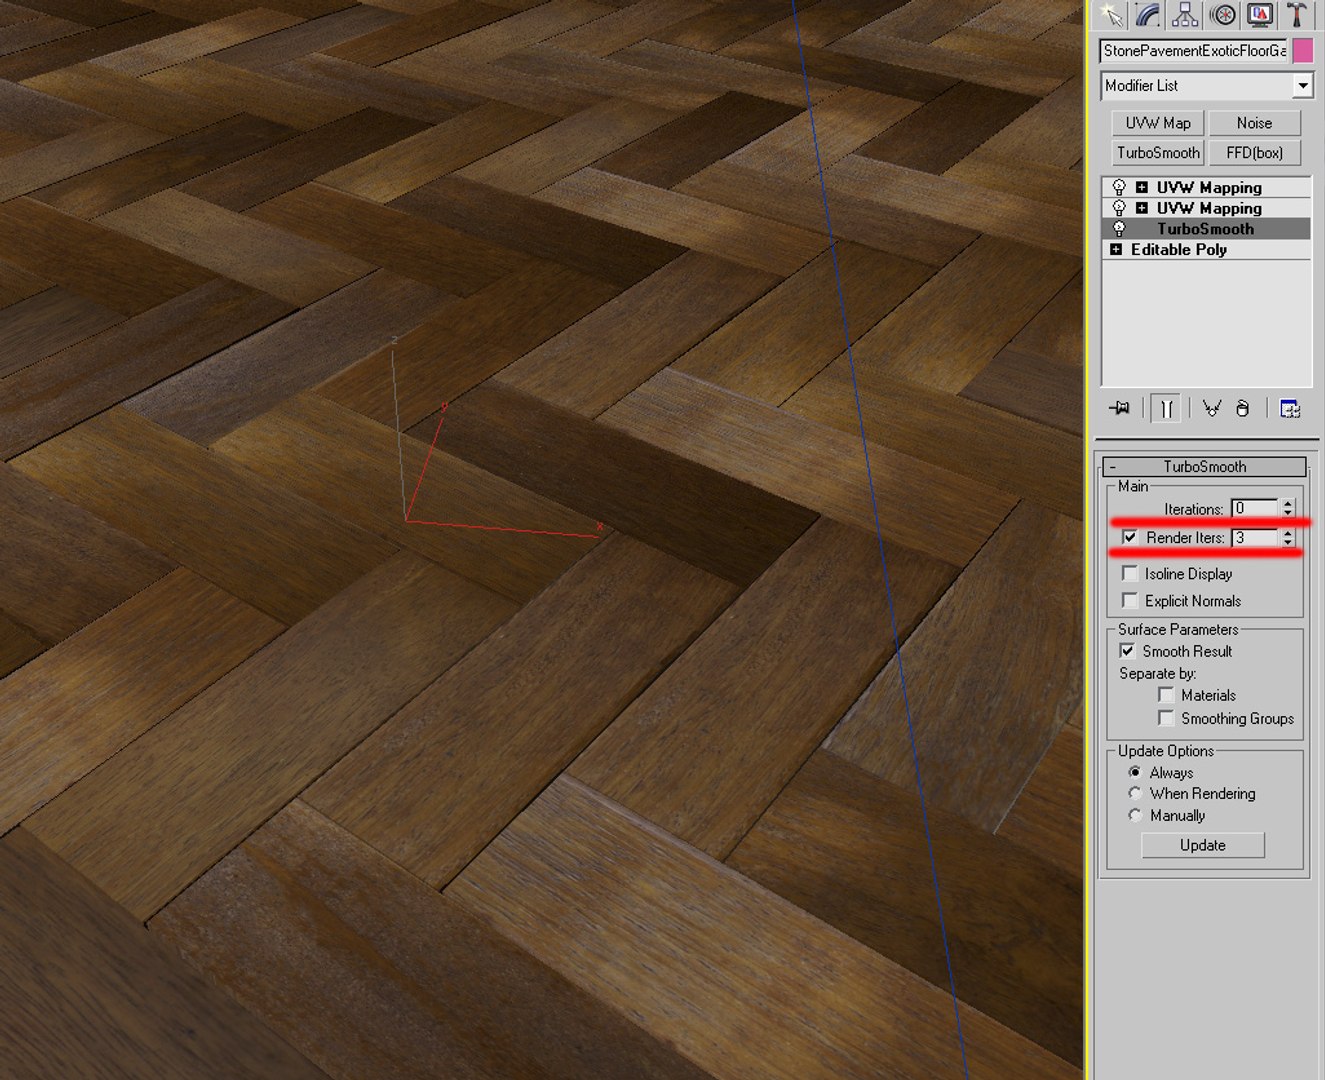
Task: Select the Manually update radio button
Action: tap(1135, 816)
